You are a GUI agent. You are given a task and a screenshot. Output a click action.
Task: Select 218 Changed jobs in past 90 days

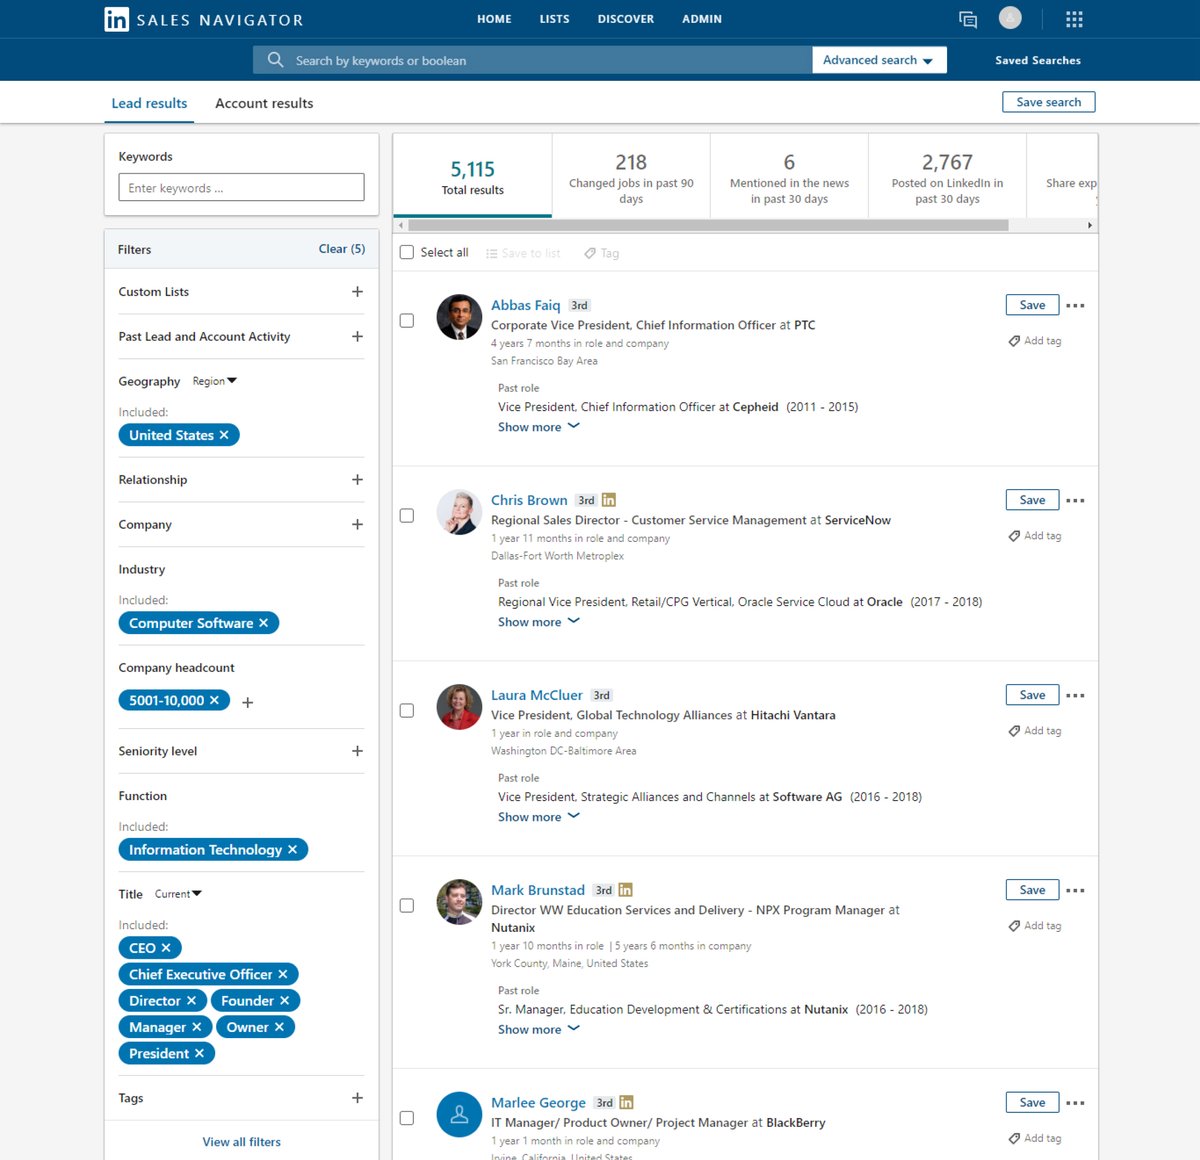pos(631,177)
